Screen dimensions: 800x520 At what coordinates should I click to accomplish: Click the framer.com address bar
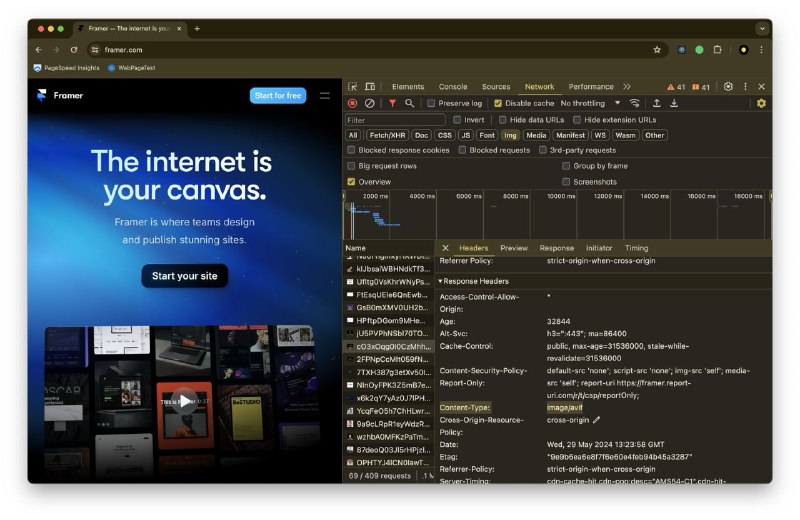(378, 49)
